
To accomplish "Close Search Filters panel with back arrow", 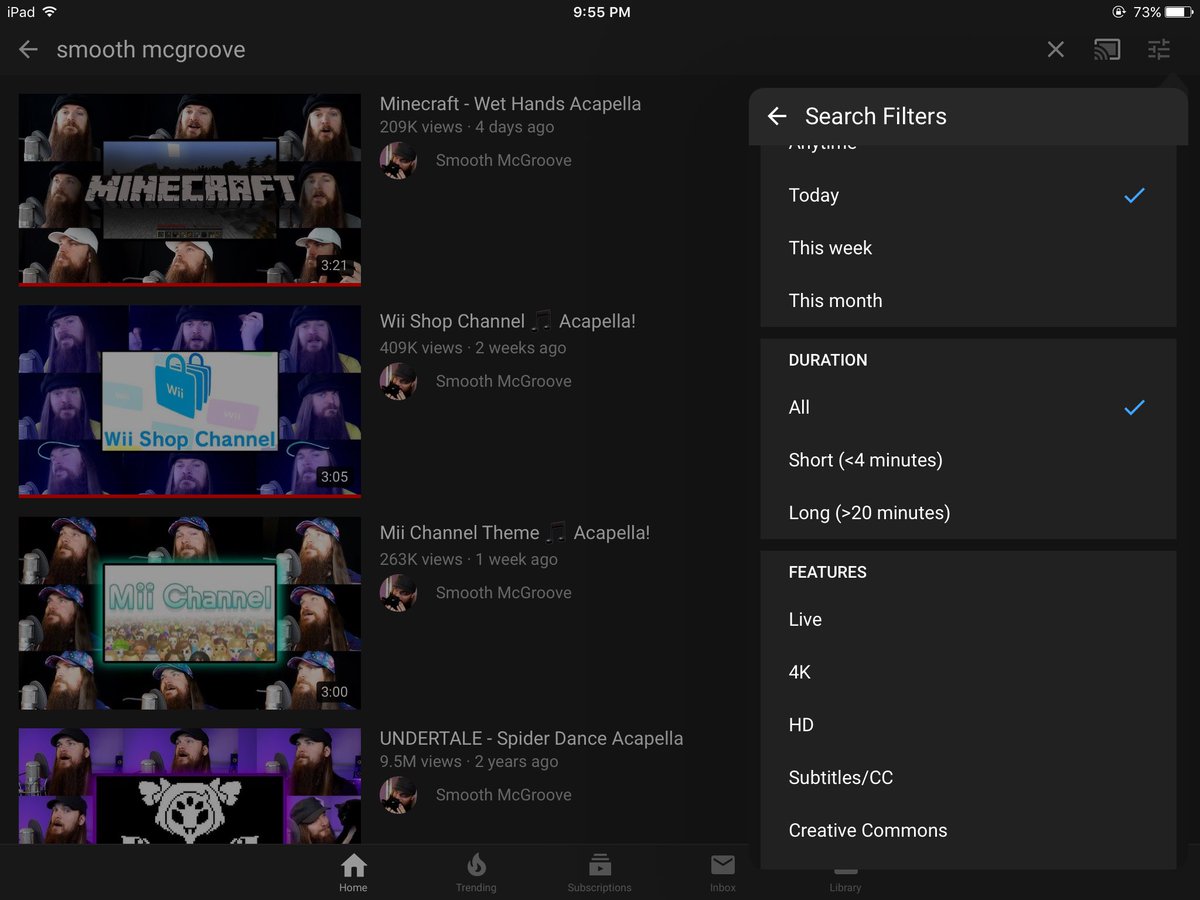I will click(777, 116).
